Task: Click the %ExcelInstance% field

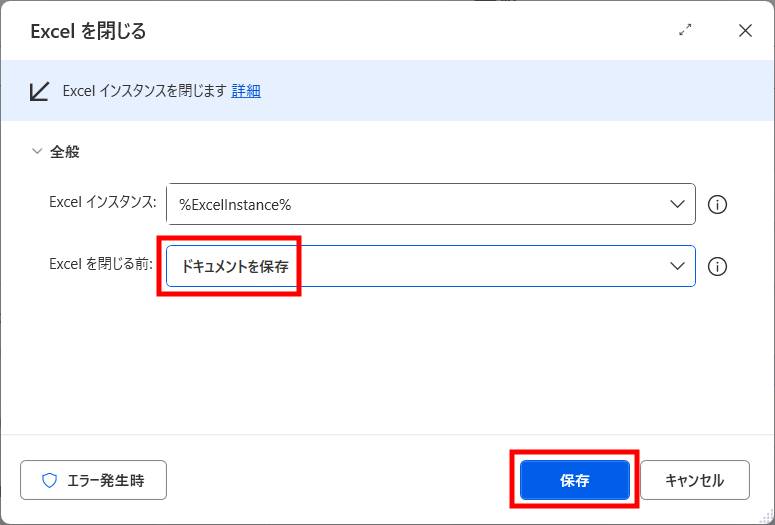Action: (x=431, y=204)
